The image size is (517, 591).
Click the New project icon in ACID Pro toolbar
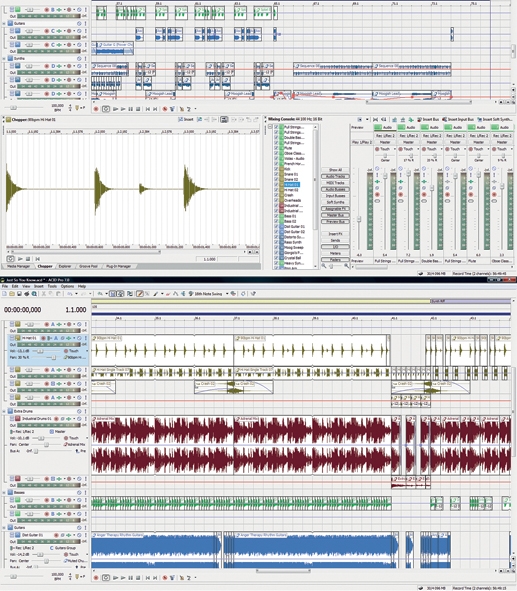(x=4, y=294)
